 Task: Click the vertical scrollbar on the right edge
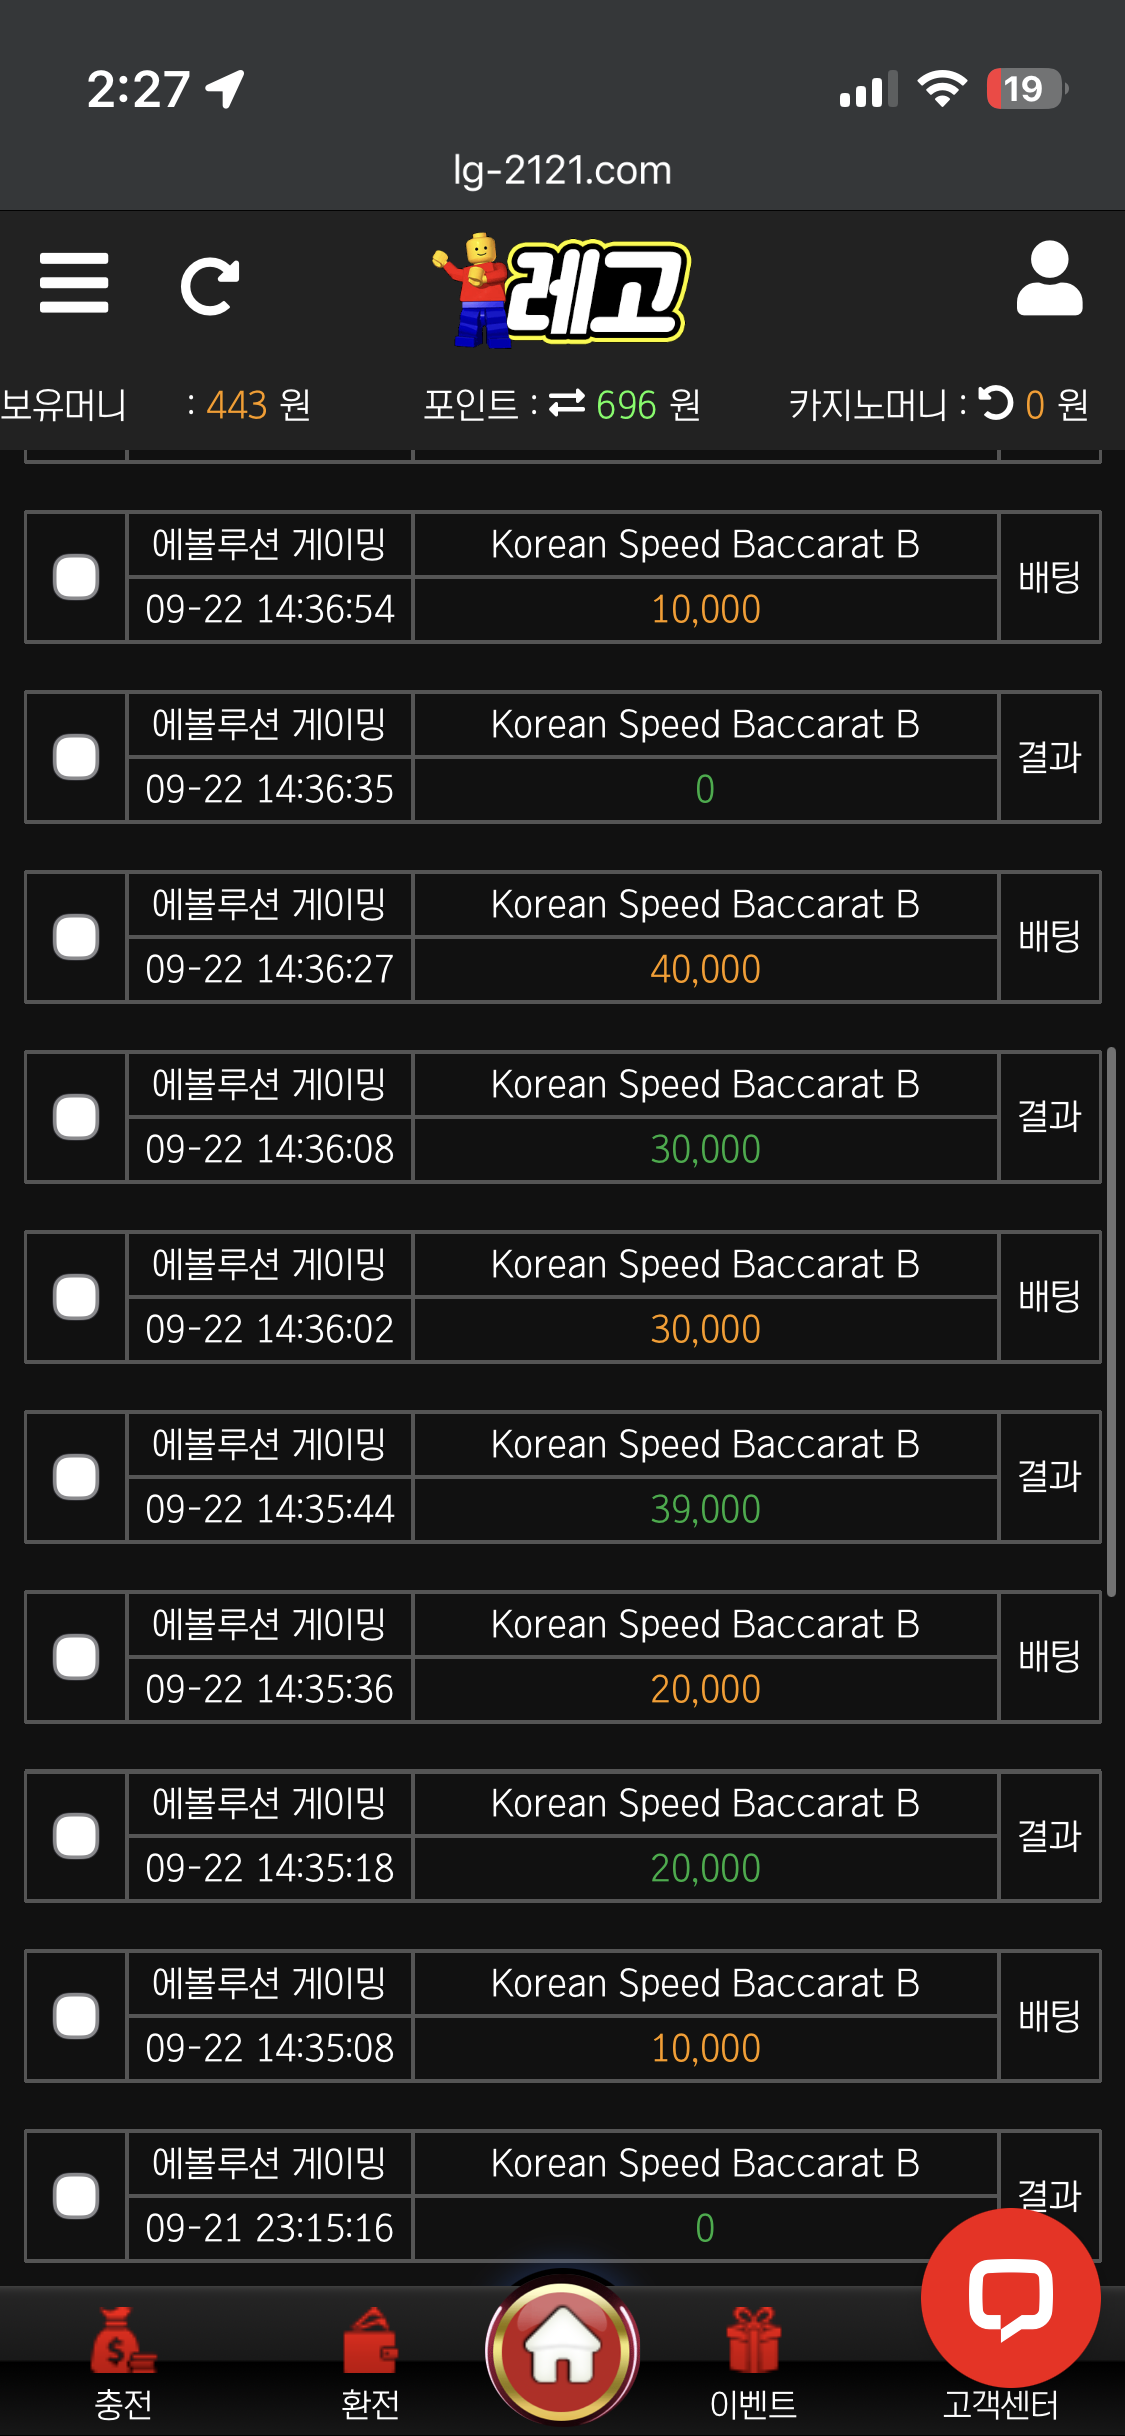tap(1111, 1320)
